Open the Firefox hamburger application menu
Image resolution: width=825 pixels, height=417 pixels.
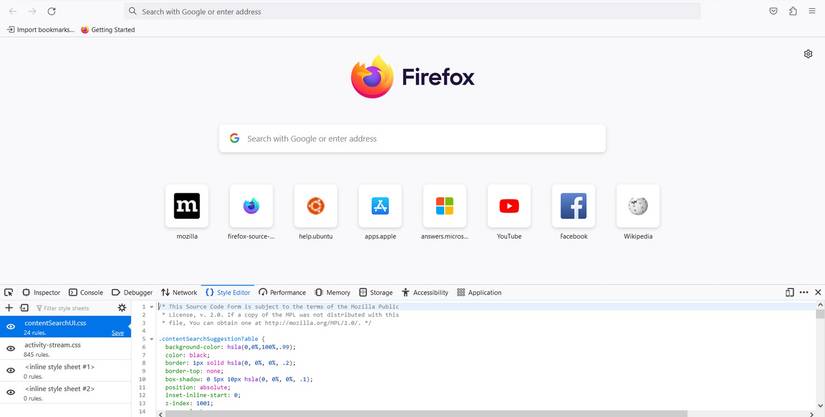(x=812, y=11)
